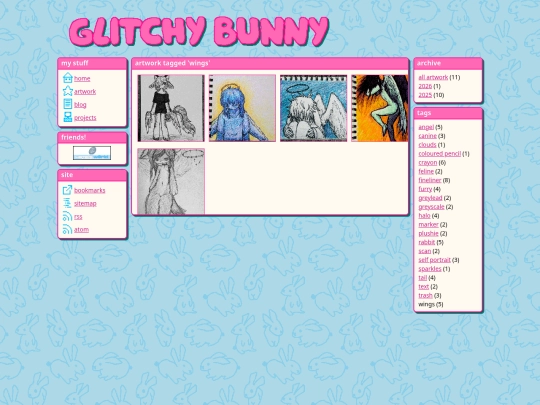Select the halo tag

point(424,216)
